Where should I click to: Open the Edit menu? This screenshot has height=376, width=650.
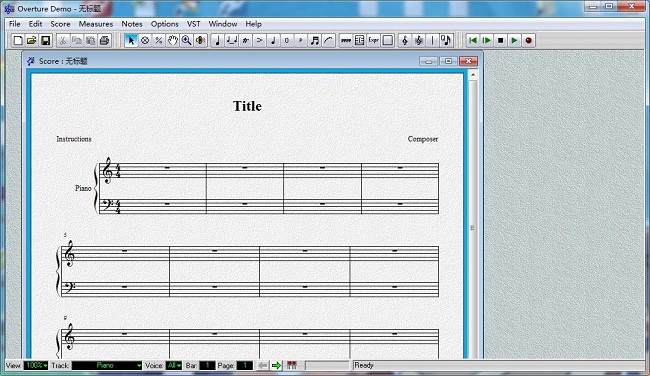pos(35,24)
